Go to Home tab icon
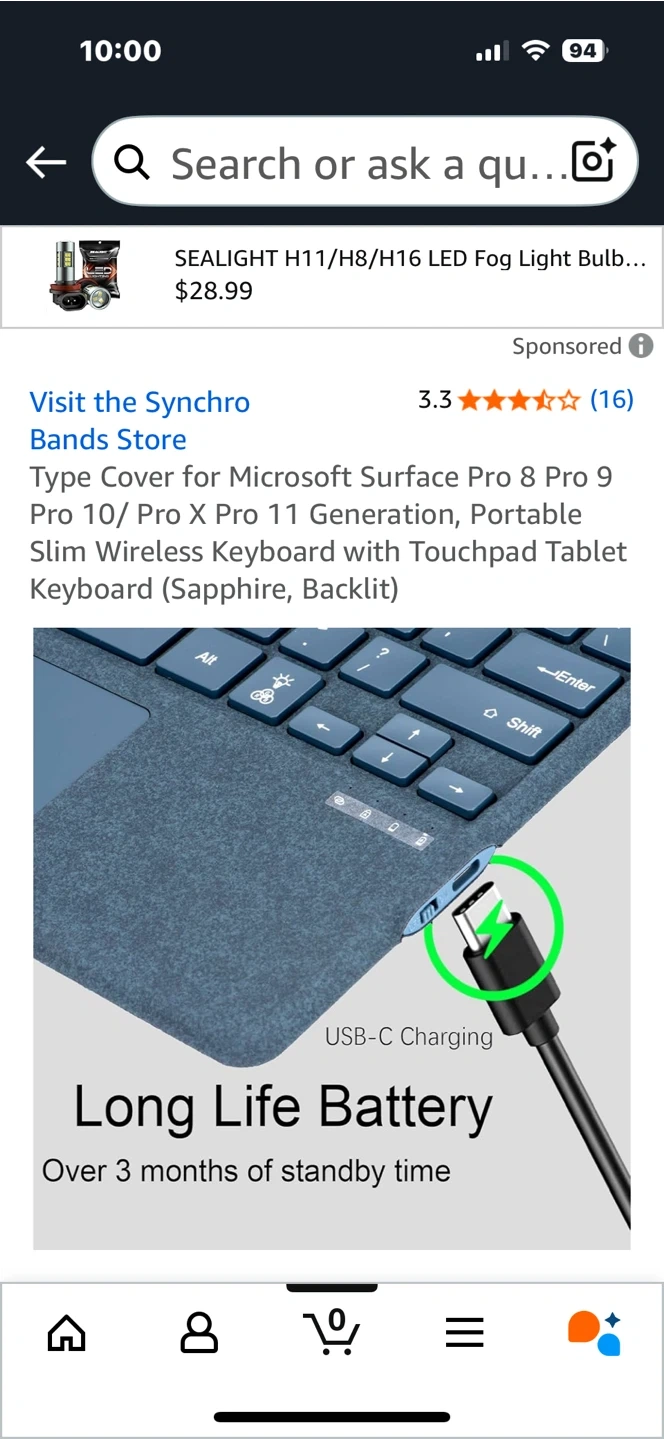Screen dimensions: 664x1440 67,1332
